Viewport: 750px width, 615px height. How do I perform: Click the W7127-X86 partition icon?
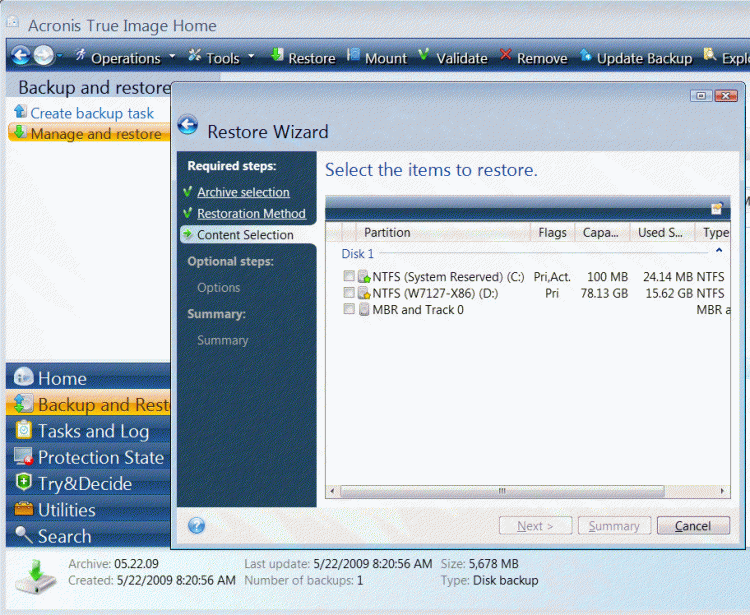[364, 293]
